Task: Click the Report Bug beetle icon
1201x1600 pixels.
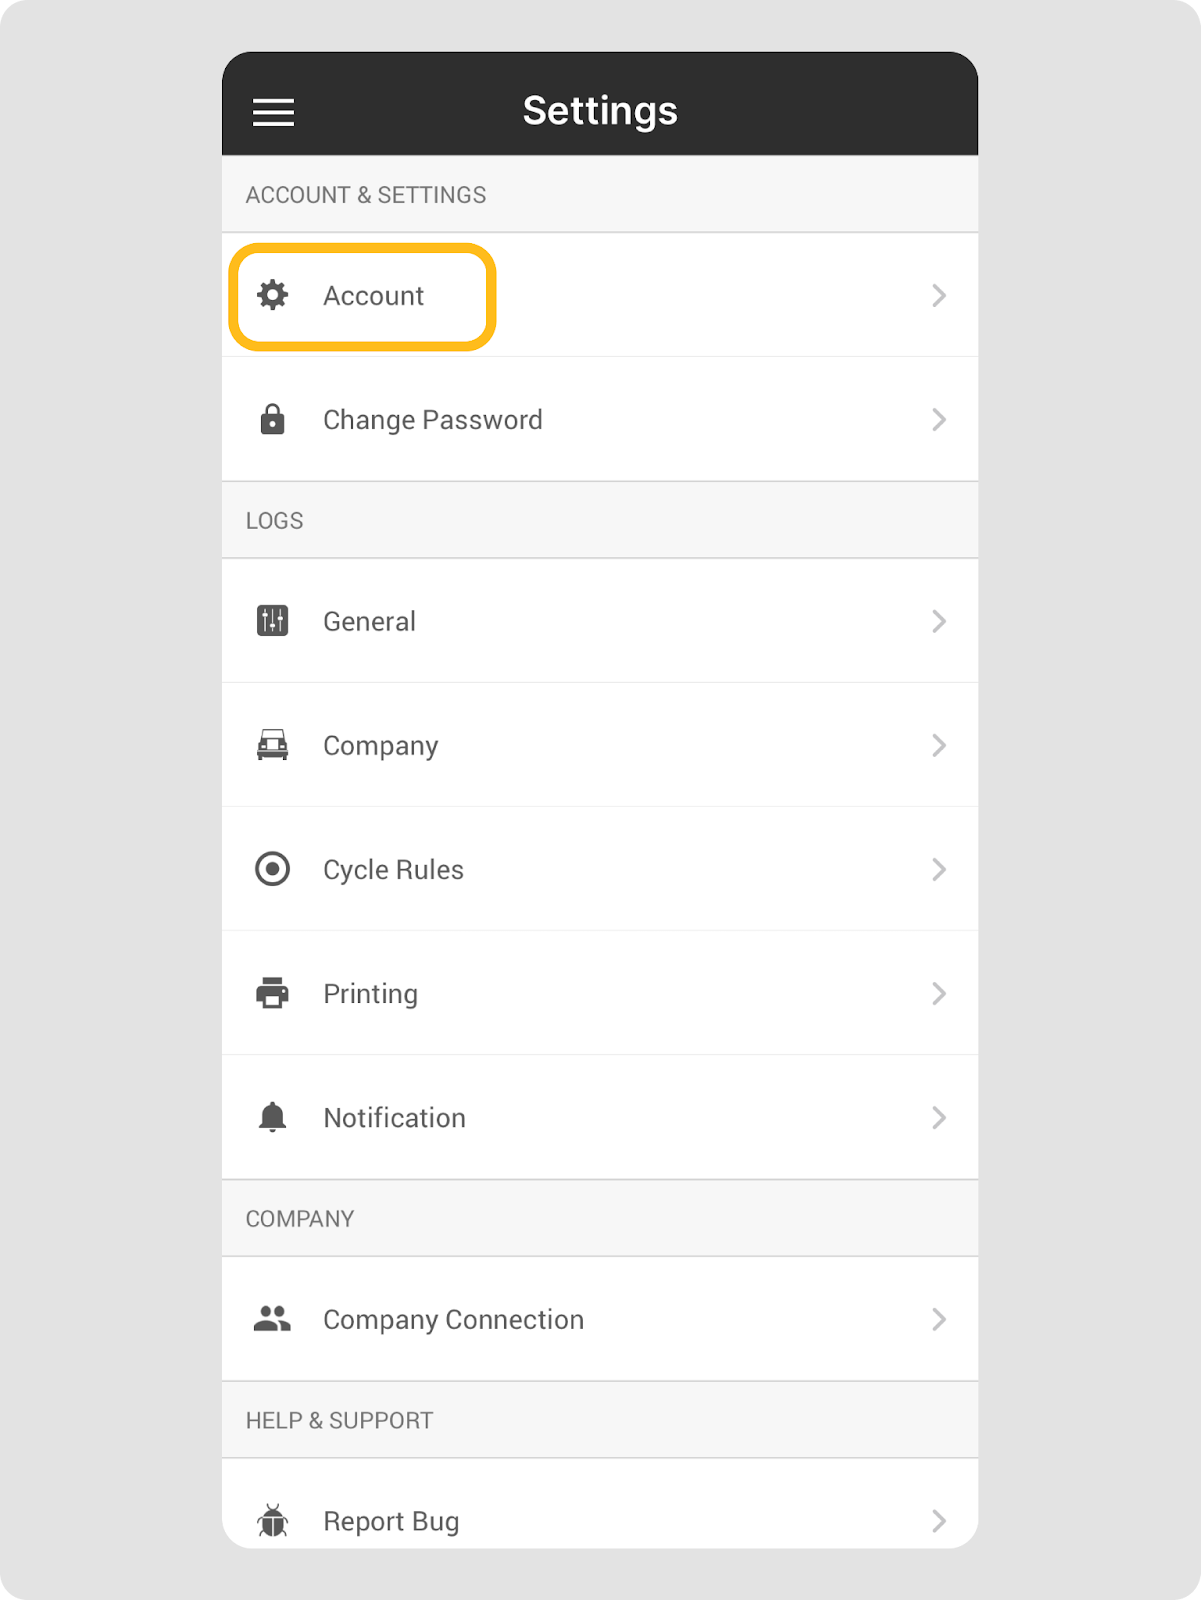Action: click(x=272, y=1521)
